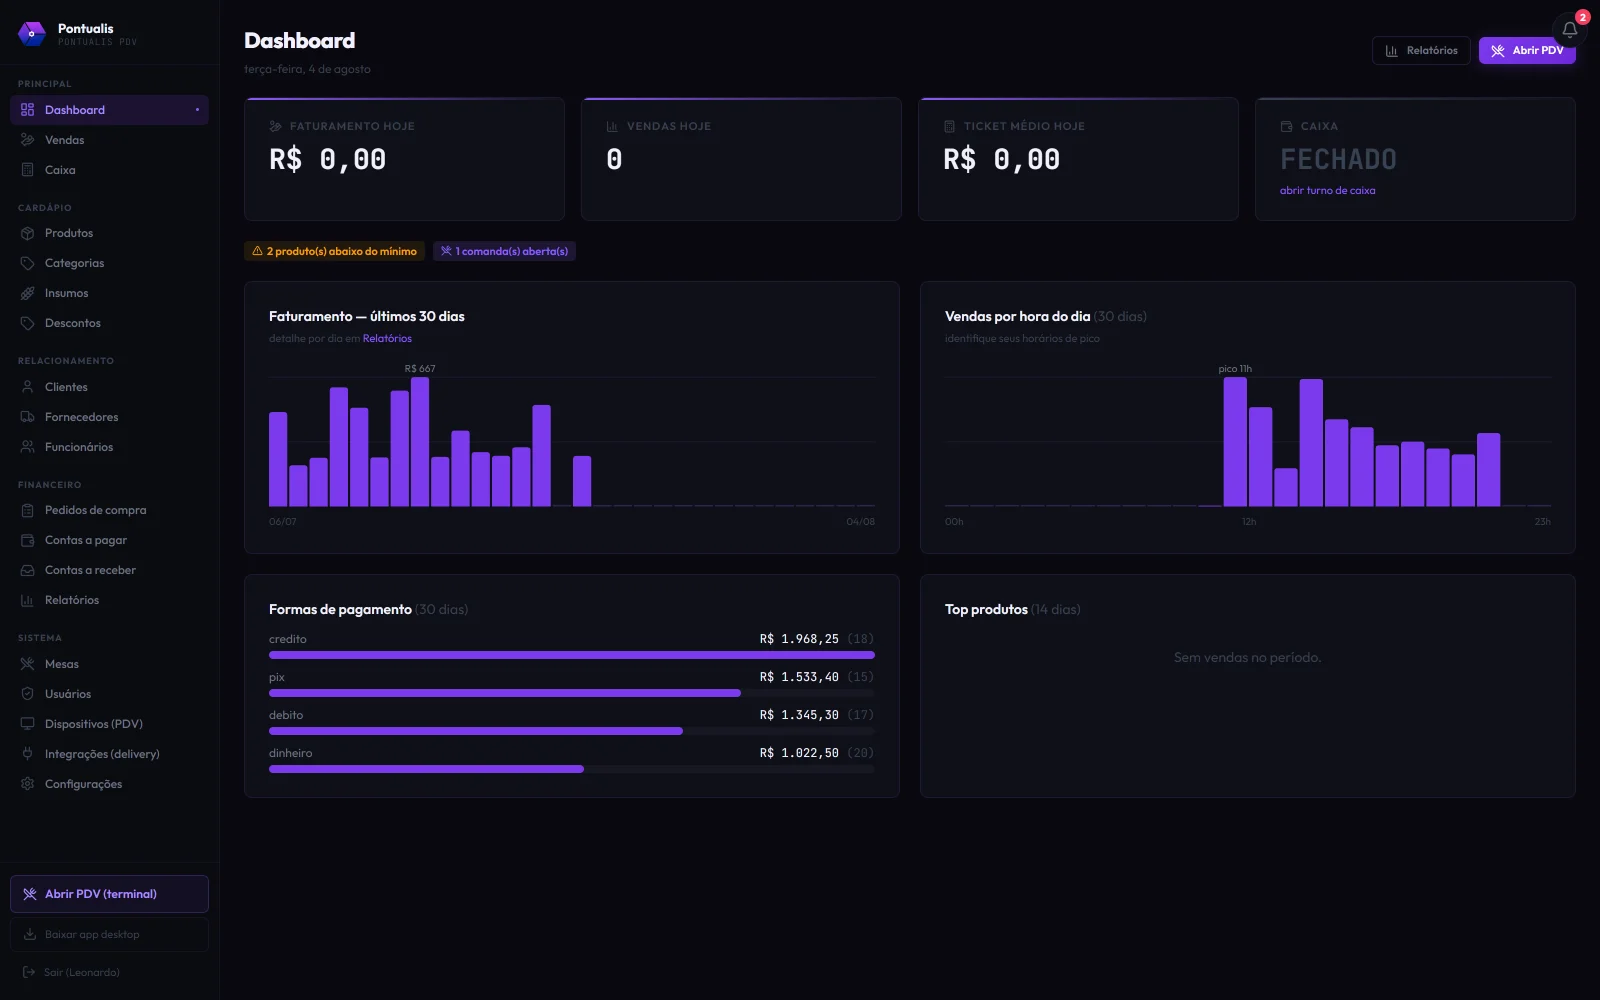Click the Contas a pagar wallet icon
This screenshot has height=1000, width=1600.
tap(27, 540)
